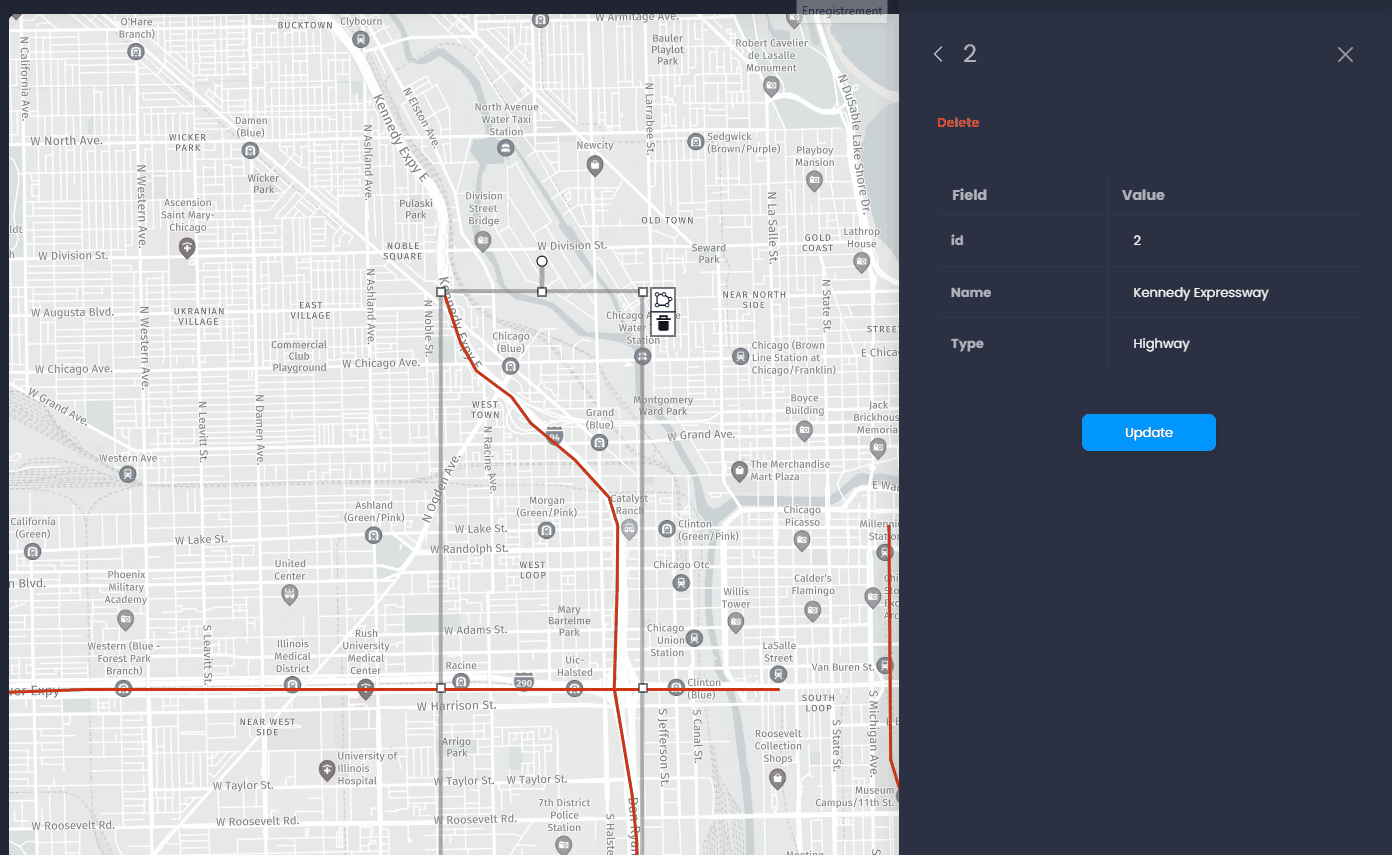1392x855 pixels.
Task: Click the Western (Blue - Forest Park) station icon
Action: (123, 688)
